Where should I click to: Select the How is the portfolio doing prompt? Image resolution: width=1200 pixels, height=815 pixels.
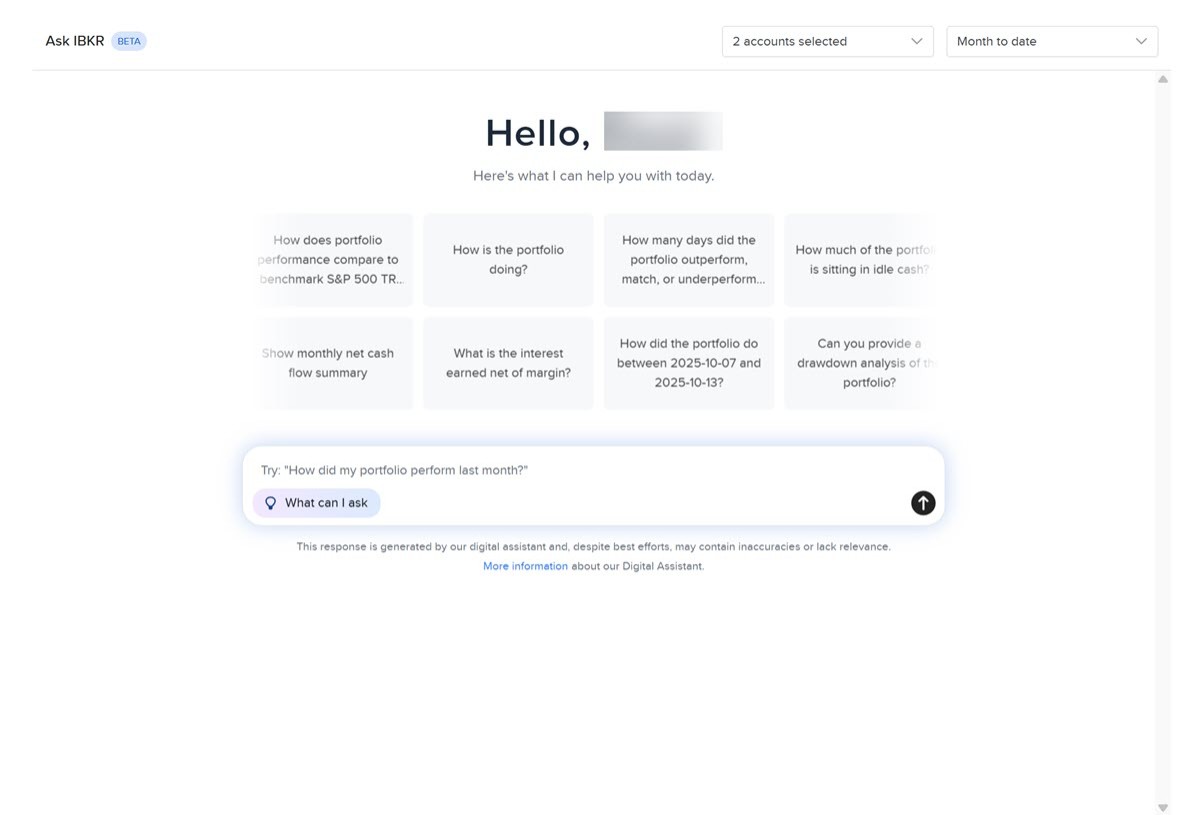tap(508, 259)
